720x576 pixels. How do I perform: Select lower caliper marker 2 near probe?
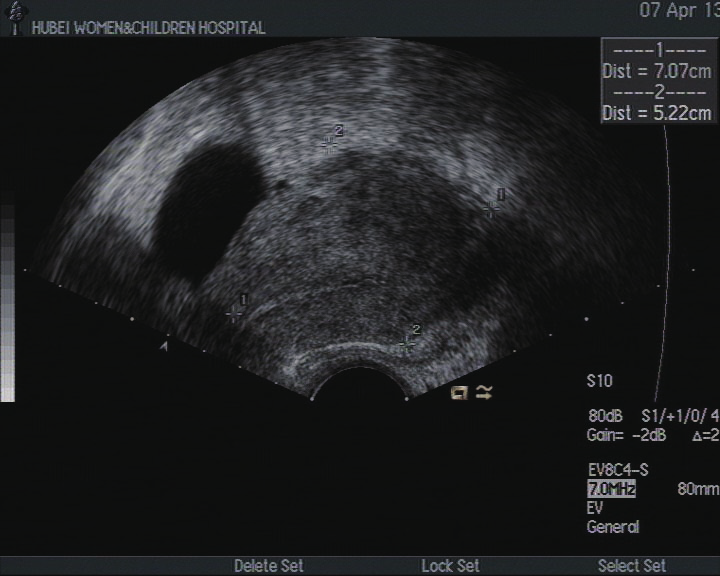click(406, 343)
